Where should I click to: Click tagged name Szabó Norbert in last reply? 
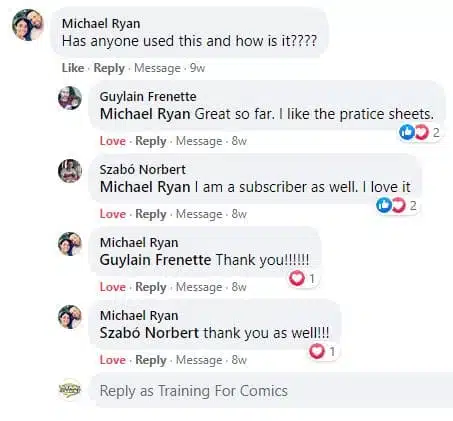tap(149, 333)
